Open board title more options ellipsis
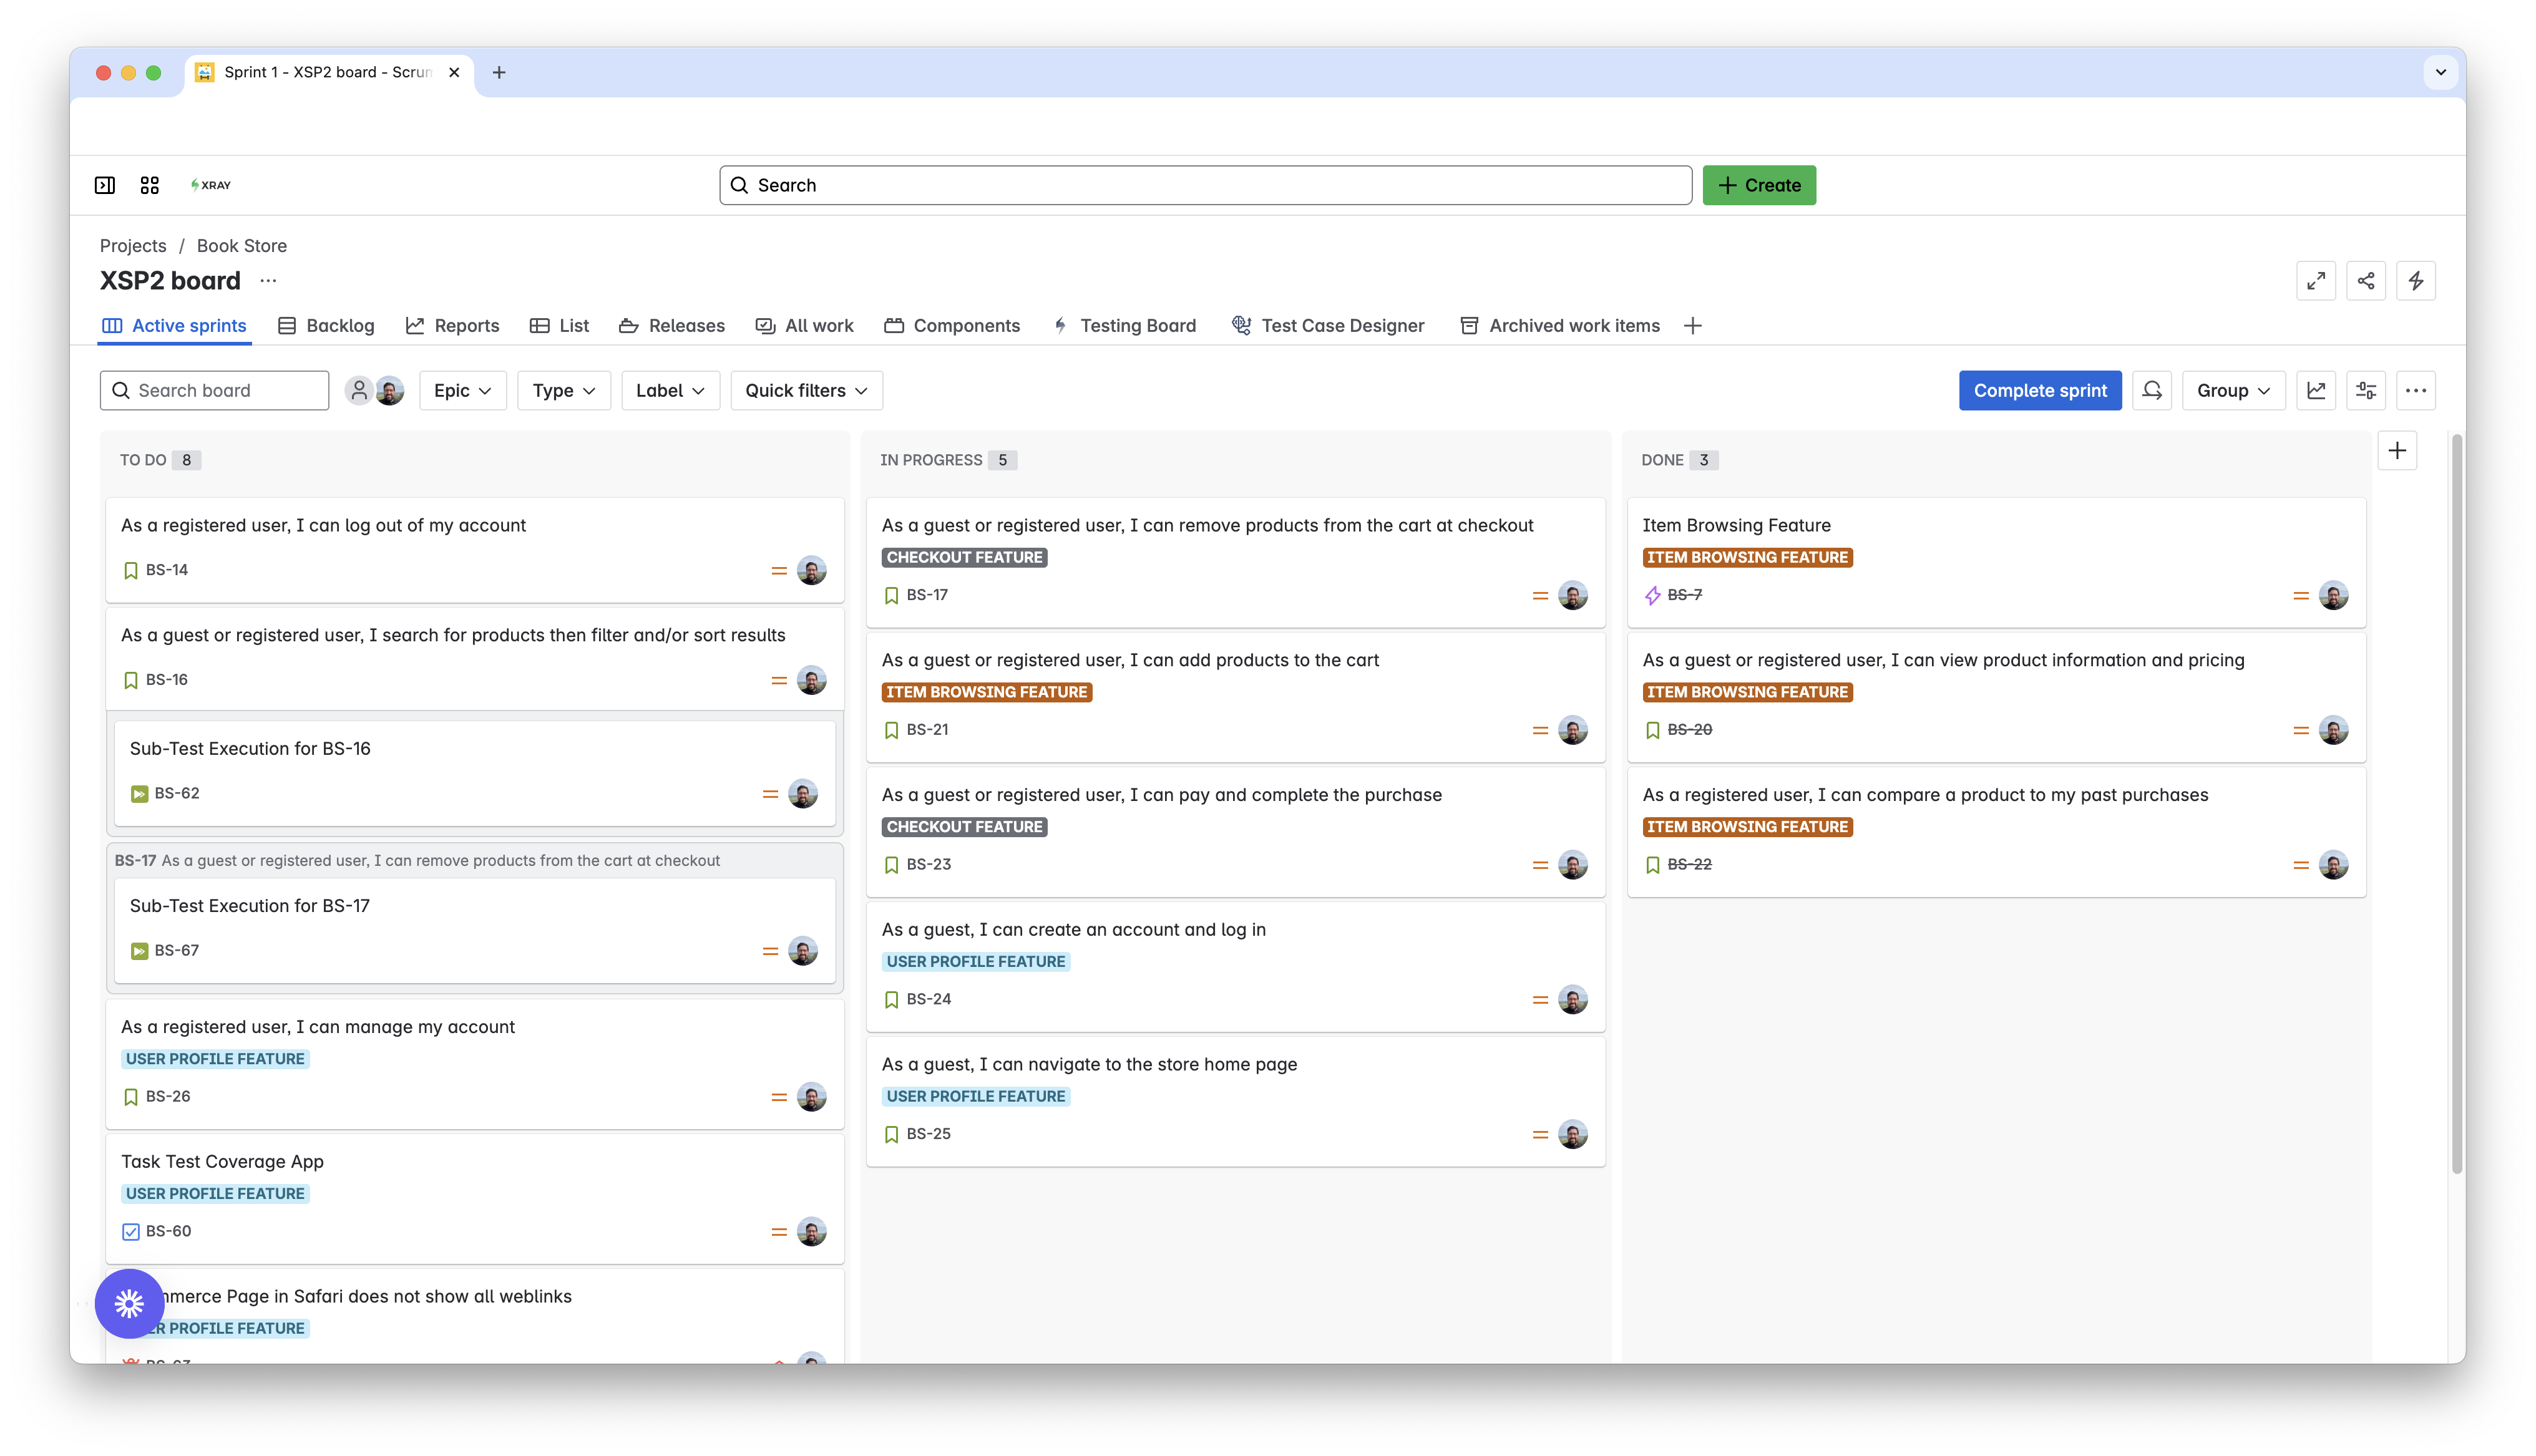This screenshot has height=1456, width=2536. [x=268, y=281]
